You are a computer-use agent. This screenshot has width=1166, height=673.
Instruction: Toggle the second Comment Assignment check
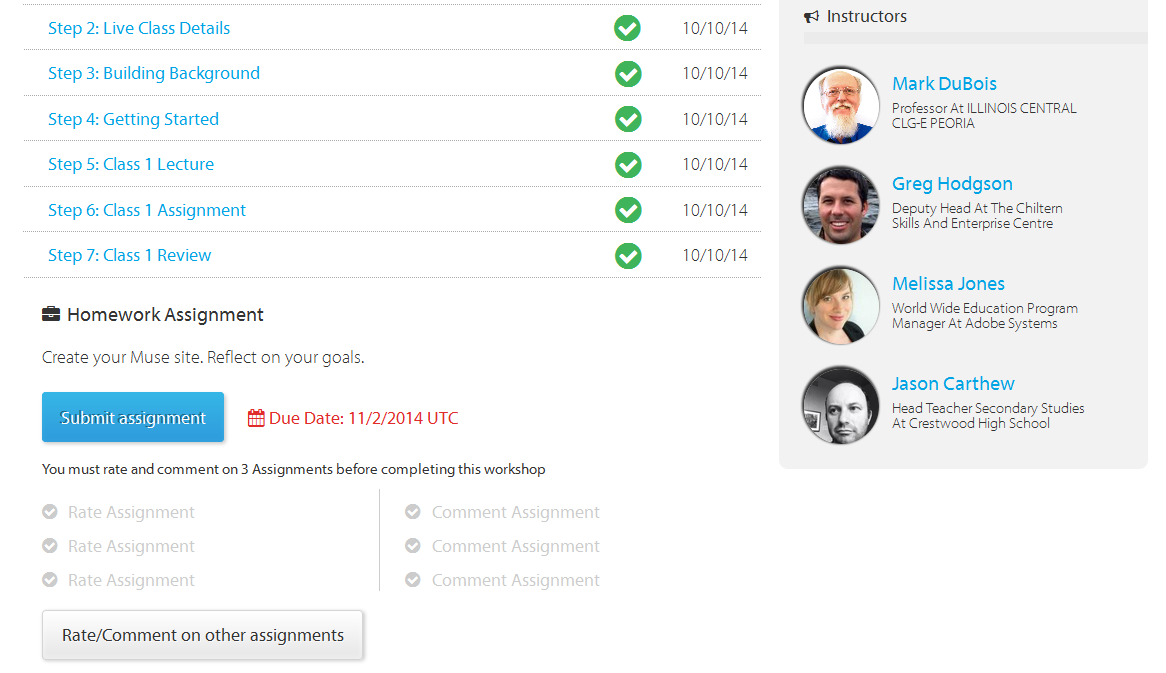pyautogui.click(x=413, y=546)
